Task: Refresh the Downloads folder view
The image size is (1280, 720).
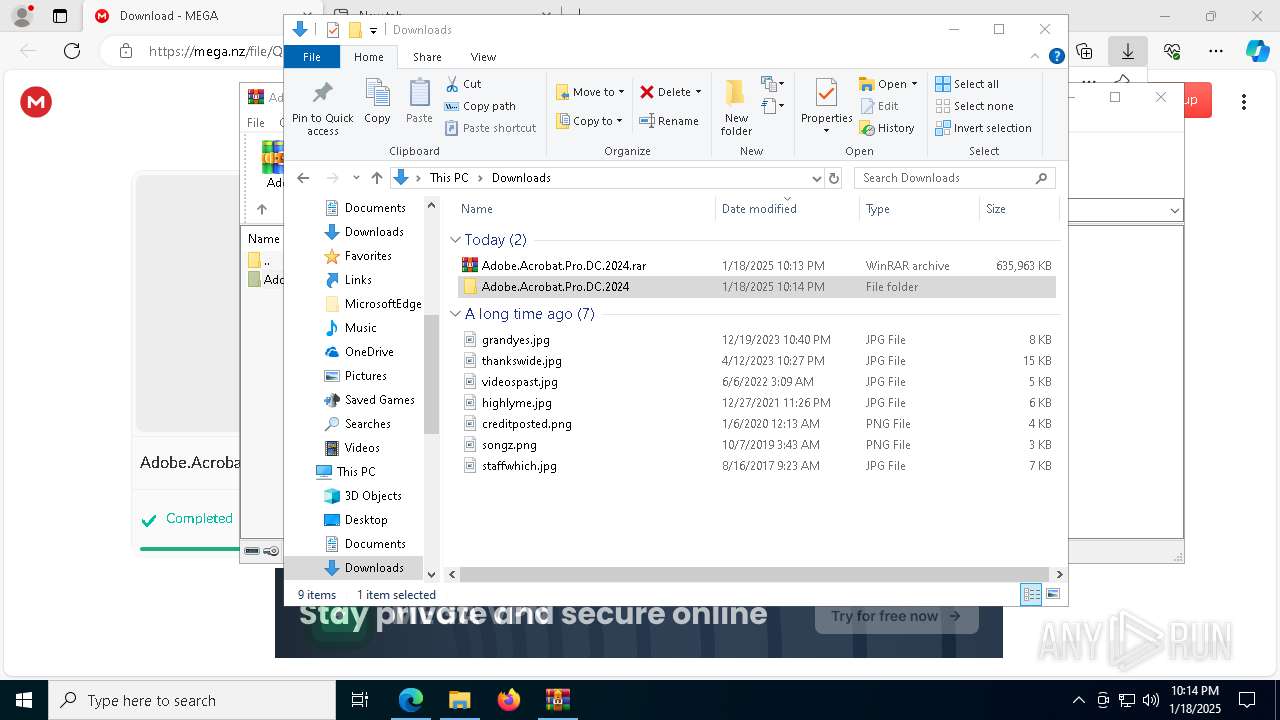Action: coord(834,178)
